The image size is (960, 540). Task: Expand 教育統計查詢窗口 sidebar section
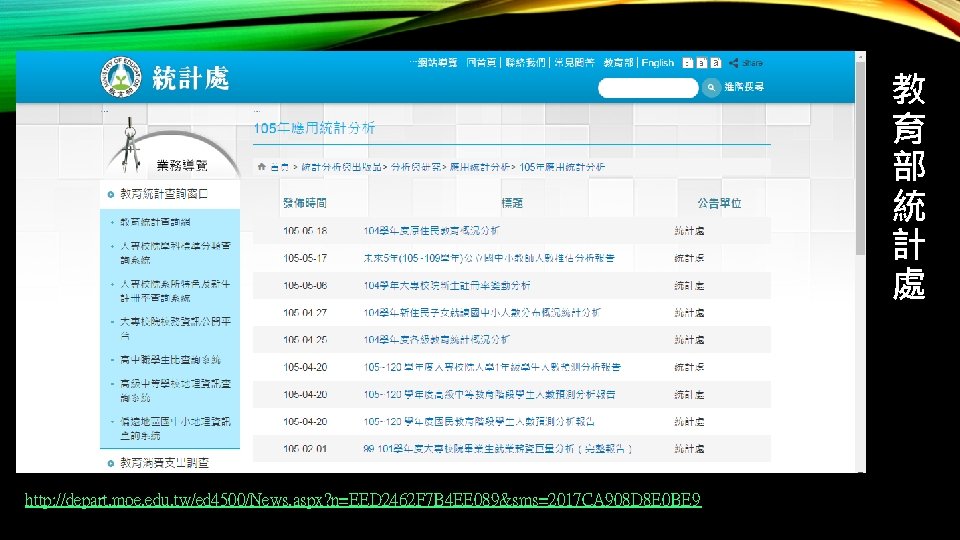[x=163, y=194]
